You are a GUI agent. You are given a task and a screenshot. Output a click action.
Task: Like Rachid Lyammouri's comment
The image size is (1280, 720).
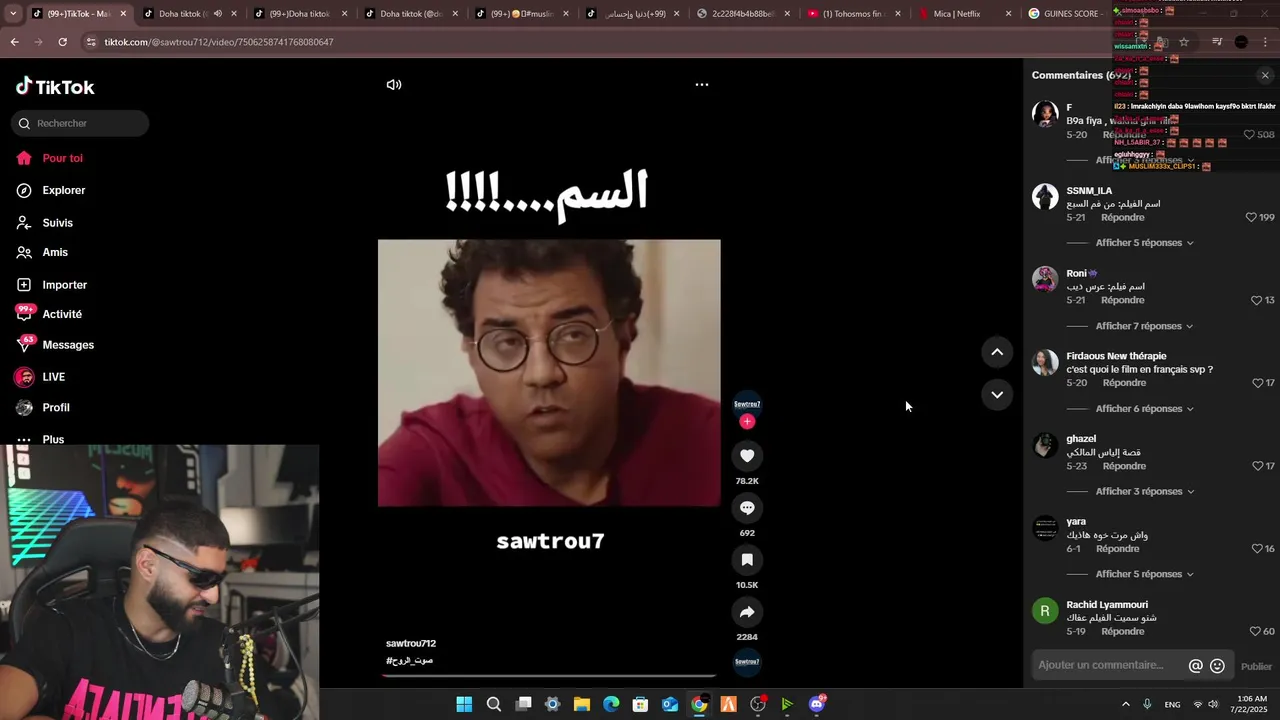coord(1255,631)
